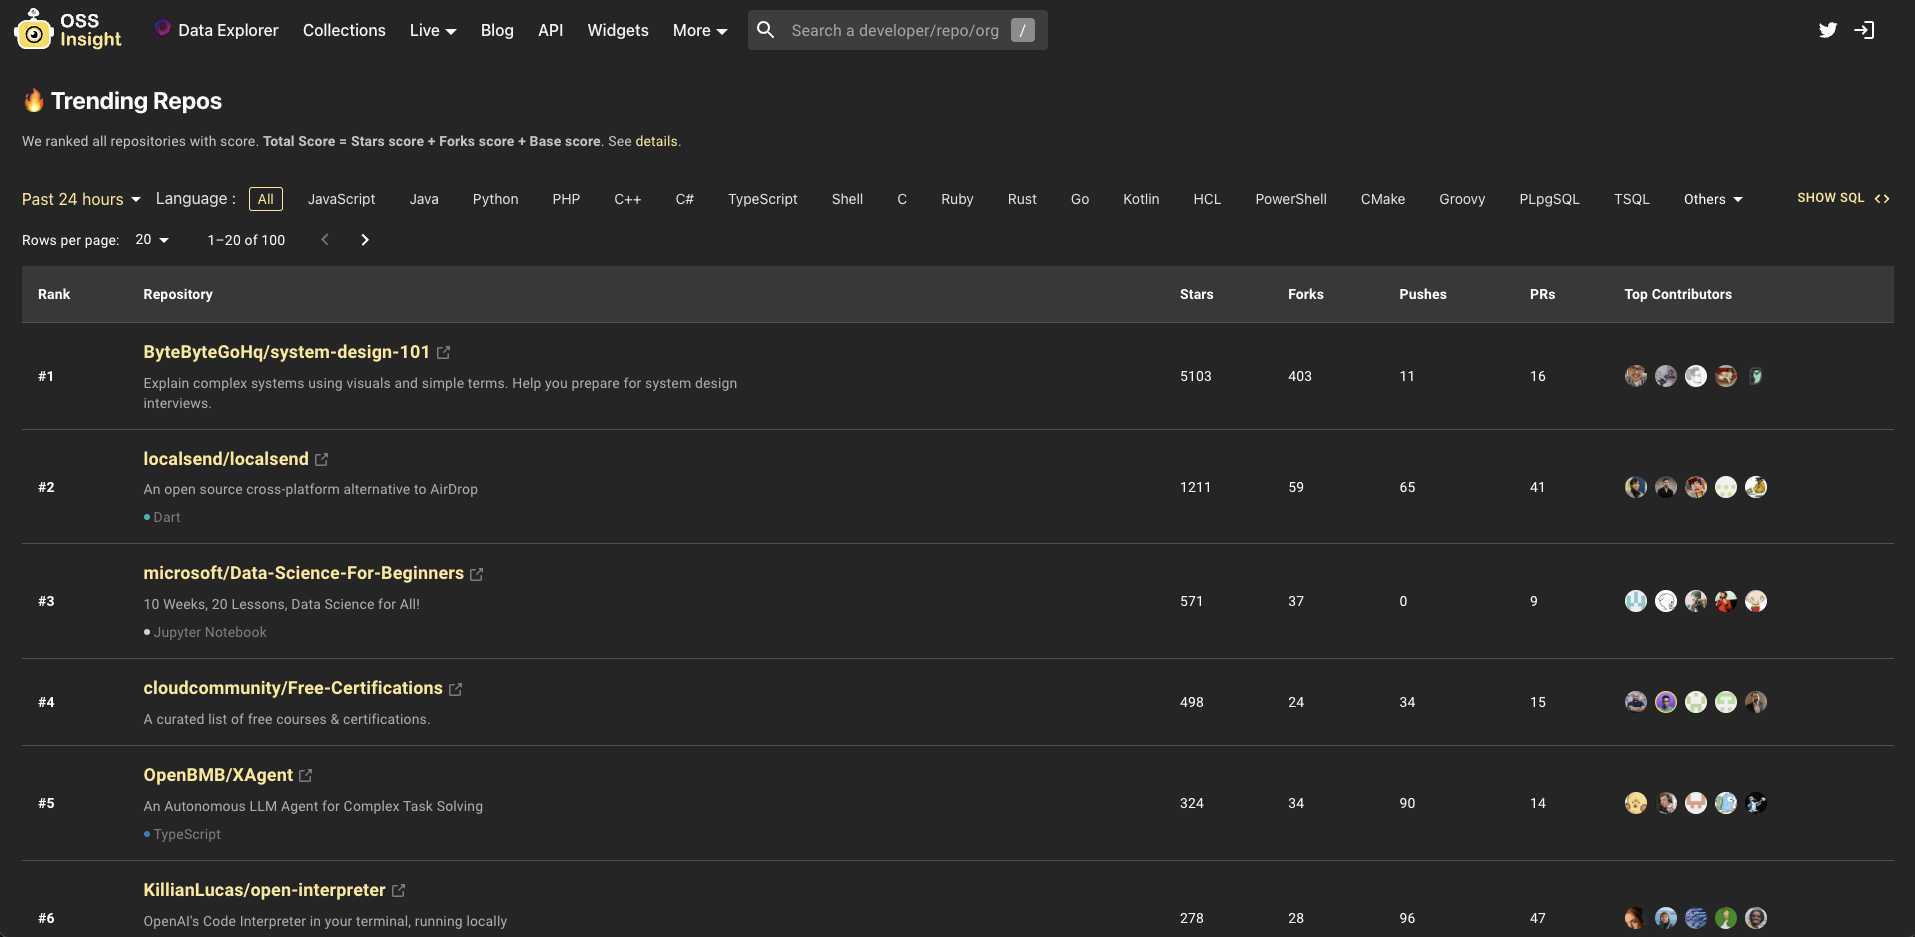Screen dimensions: 1915x937
Task: Expand the More menu
Action: [700, 30]
